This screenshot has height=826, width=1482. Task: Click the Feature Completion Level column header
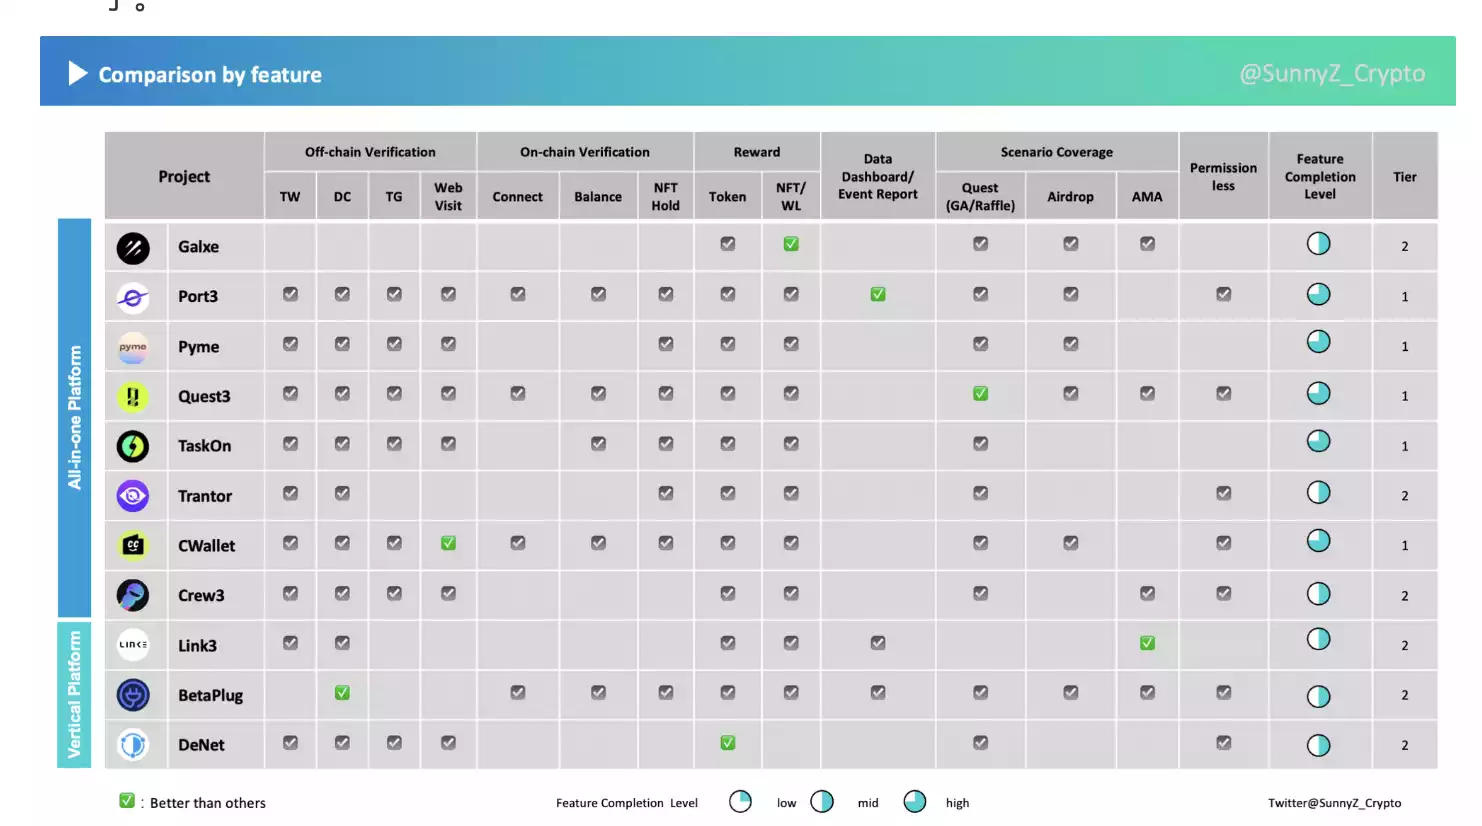1319,176
